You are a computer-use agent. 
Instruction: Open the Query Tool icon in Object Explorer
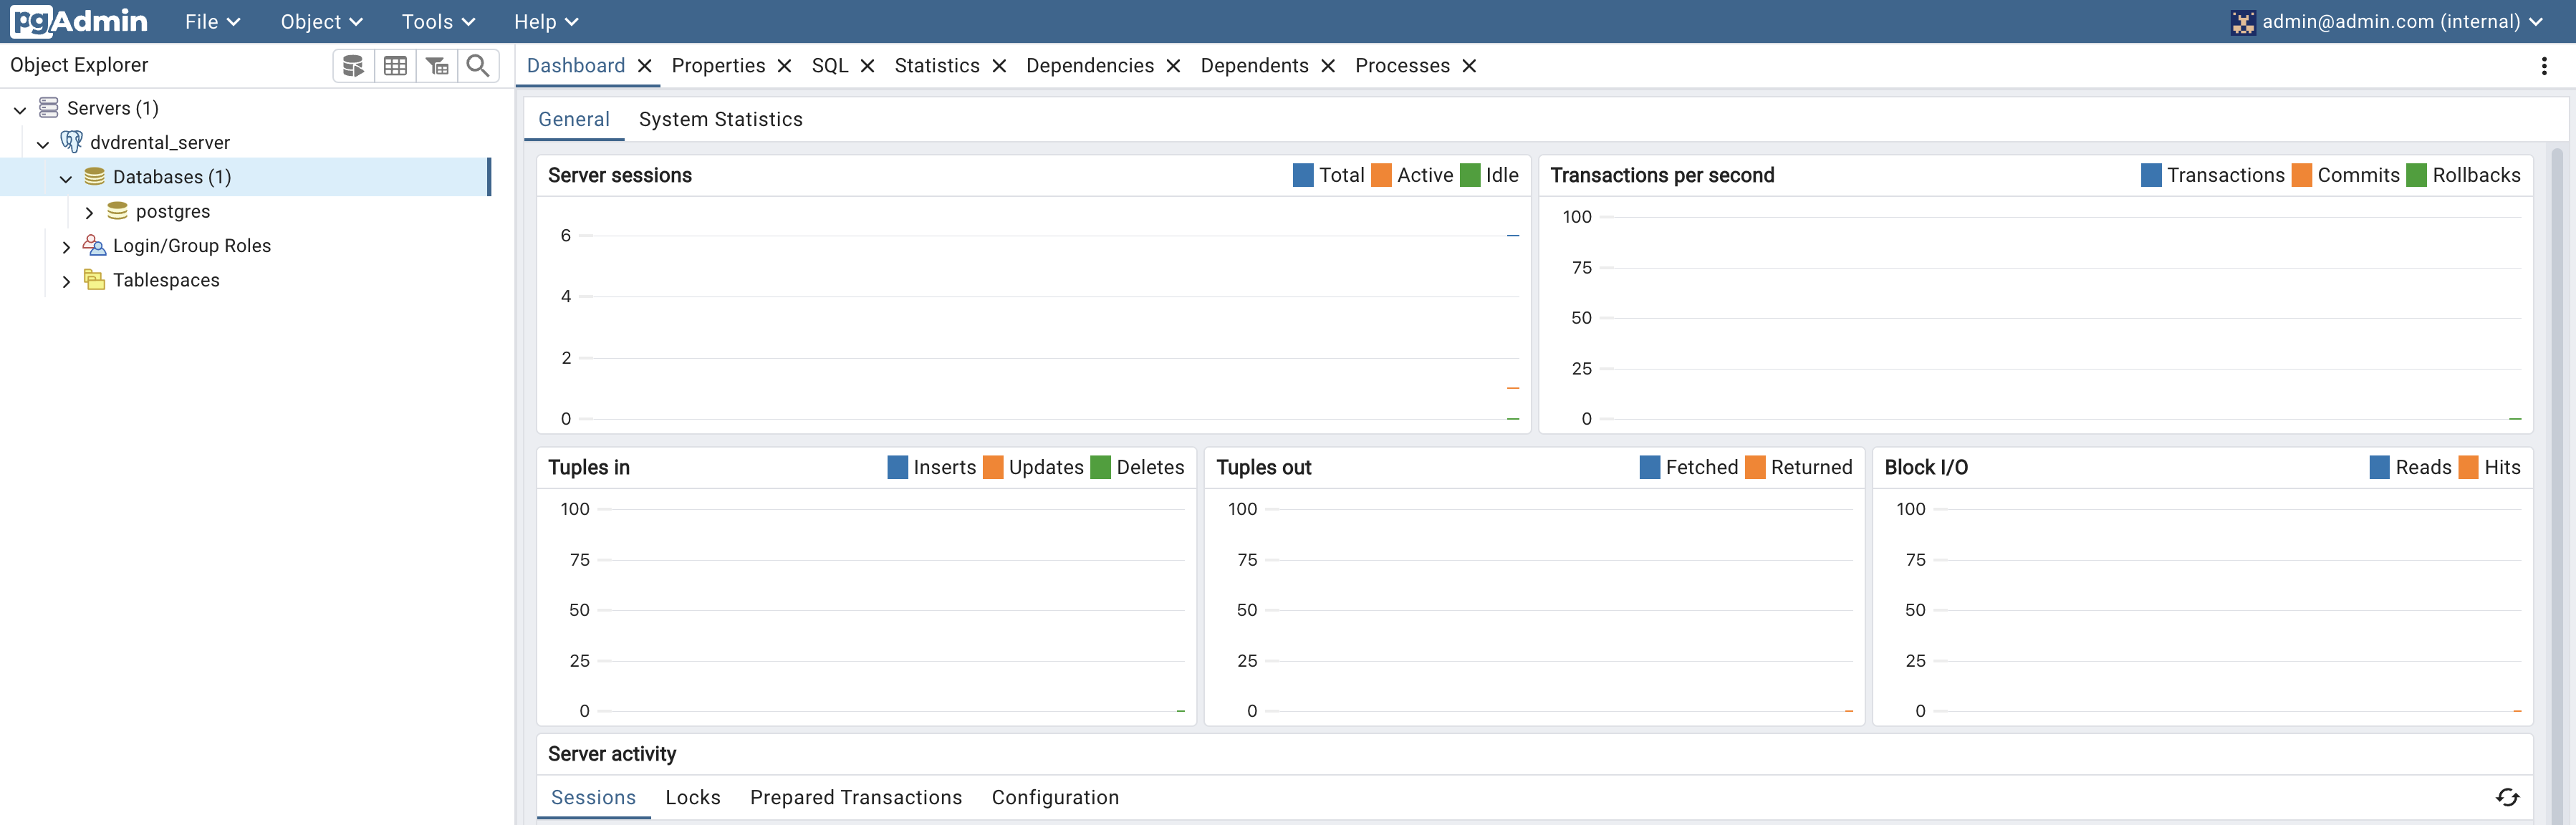tap(353, 66)
